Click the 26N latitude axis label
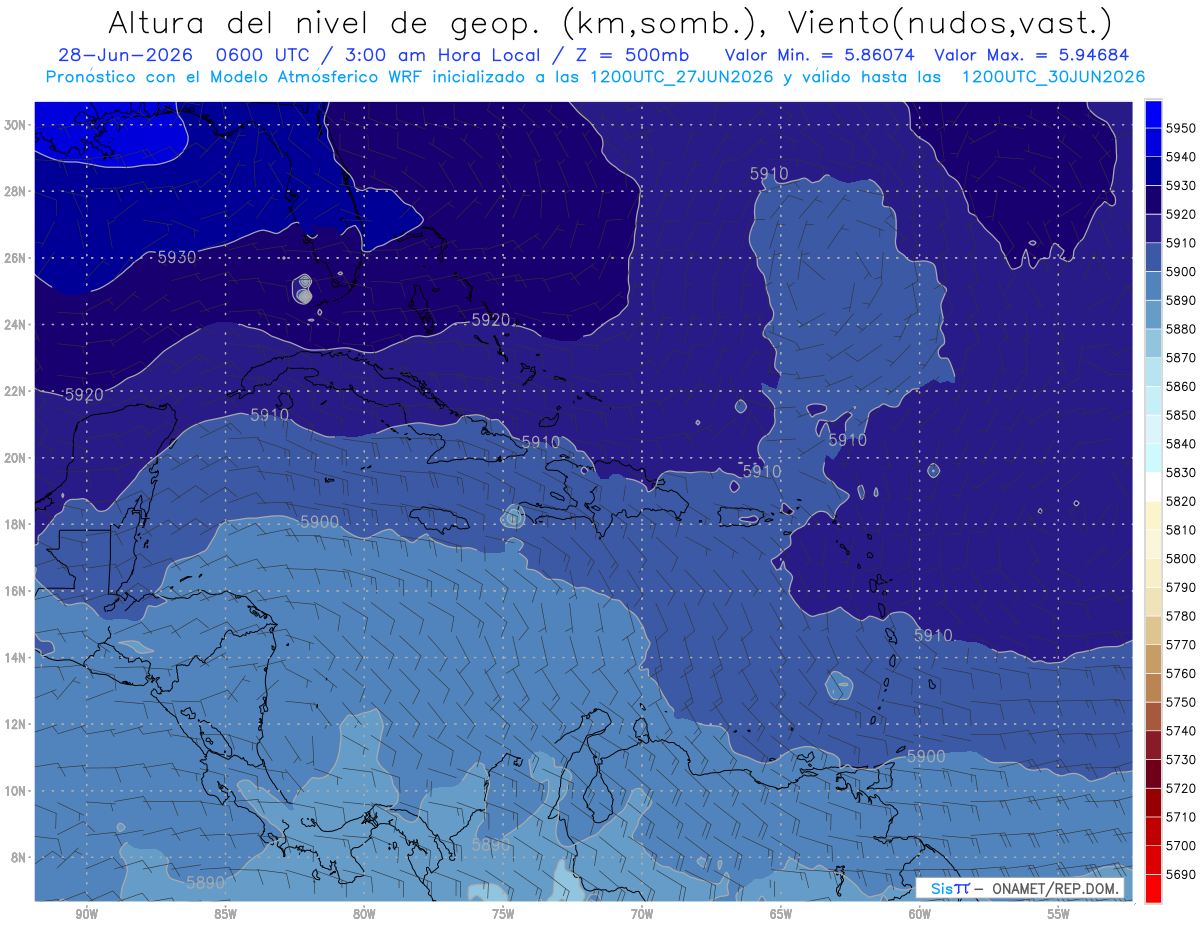This screenshot has height=927, width=1200. 16,258
